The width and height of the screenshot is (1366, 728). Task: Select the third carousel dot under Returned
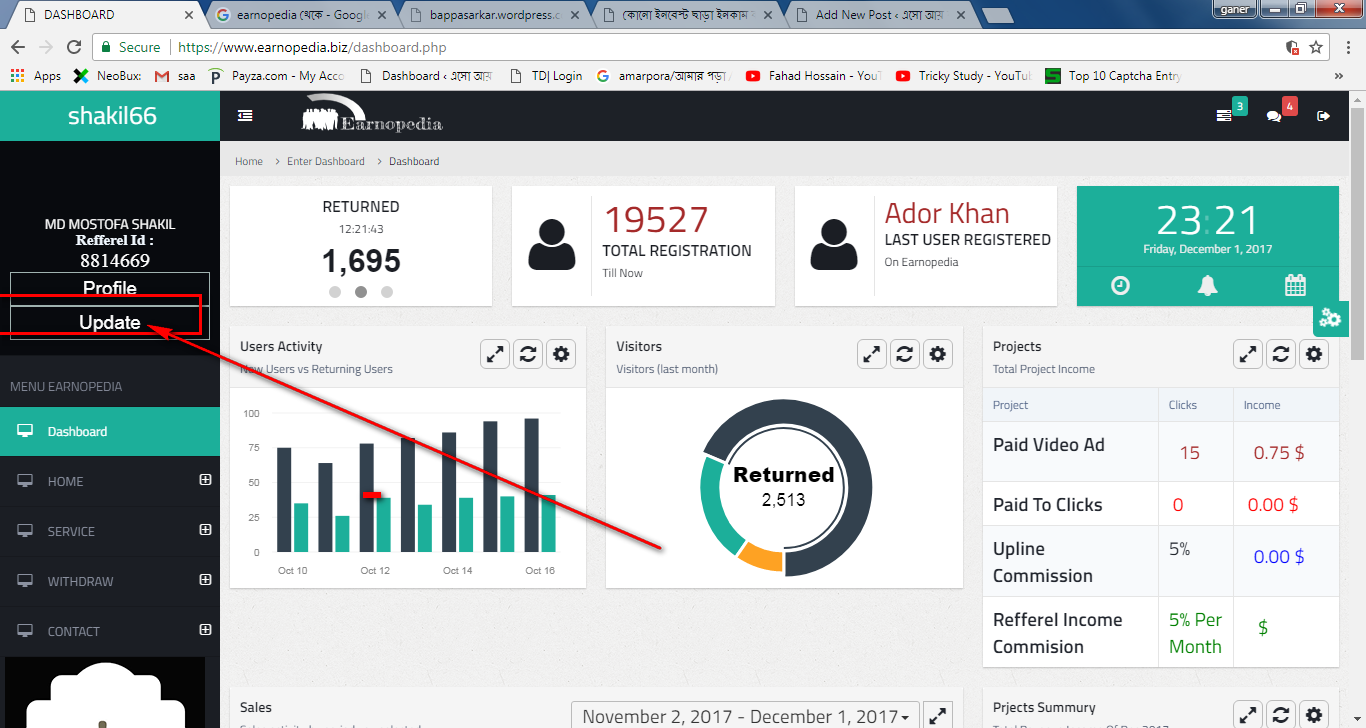pos(387,292)
